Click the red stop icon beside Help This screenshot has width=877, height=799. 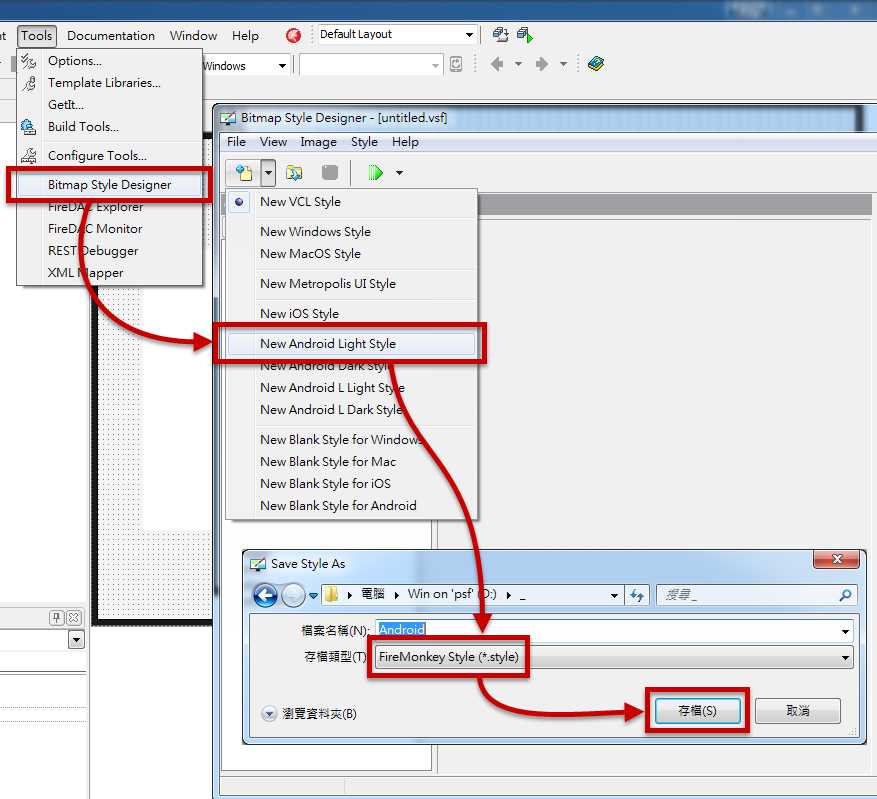coord(293,35)
